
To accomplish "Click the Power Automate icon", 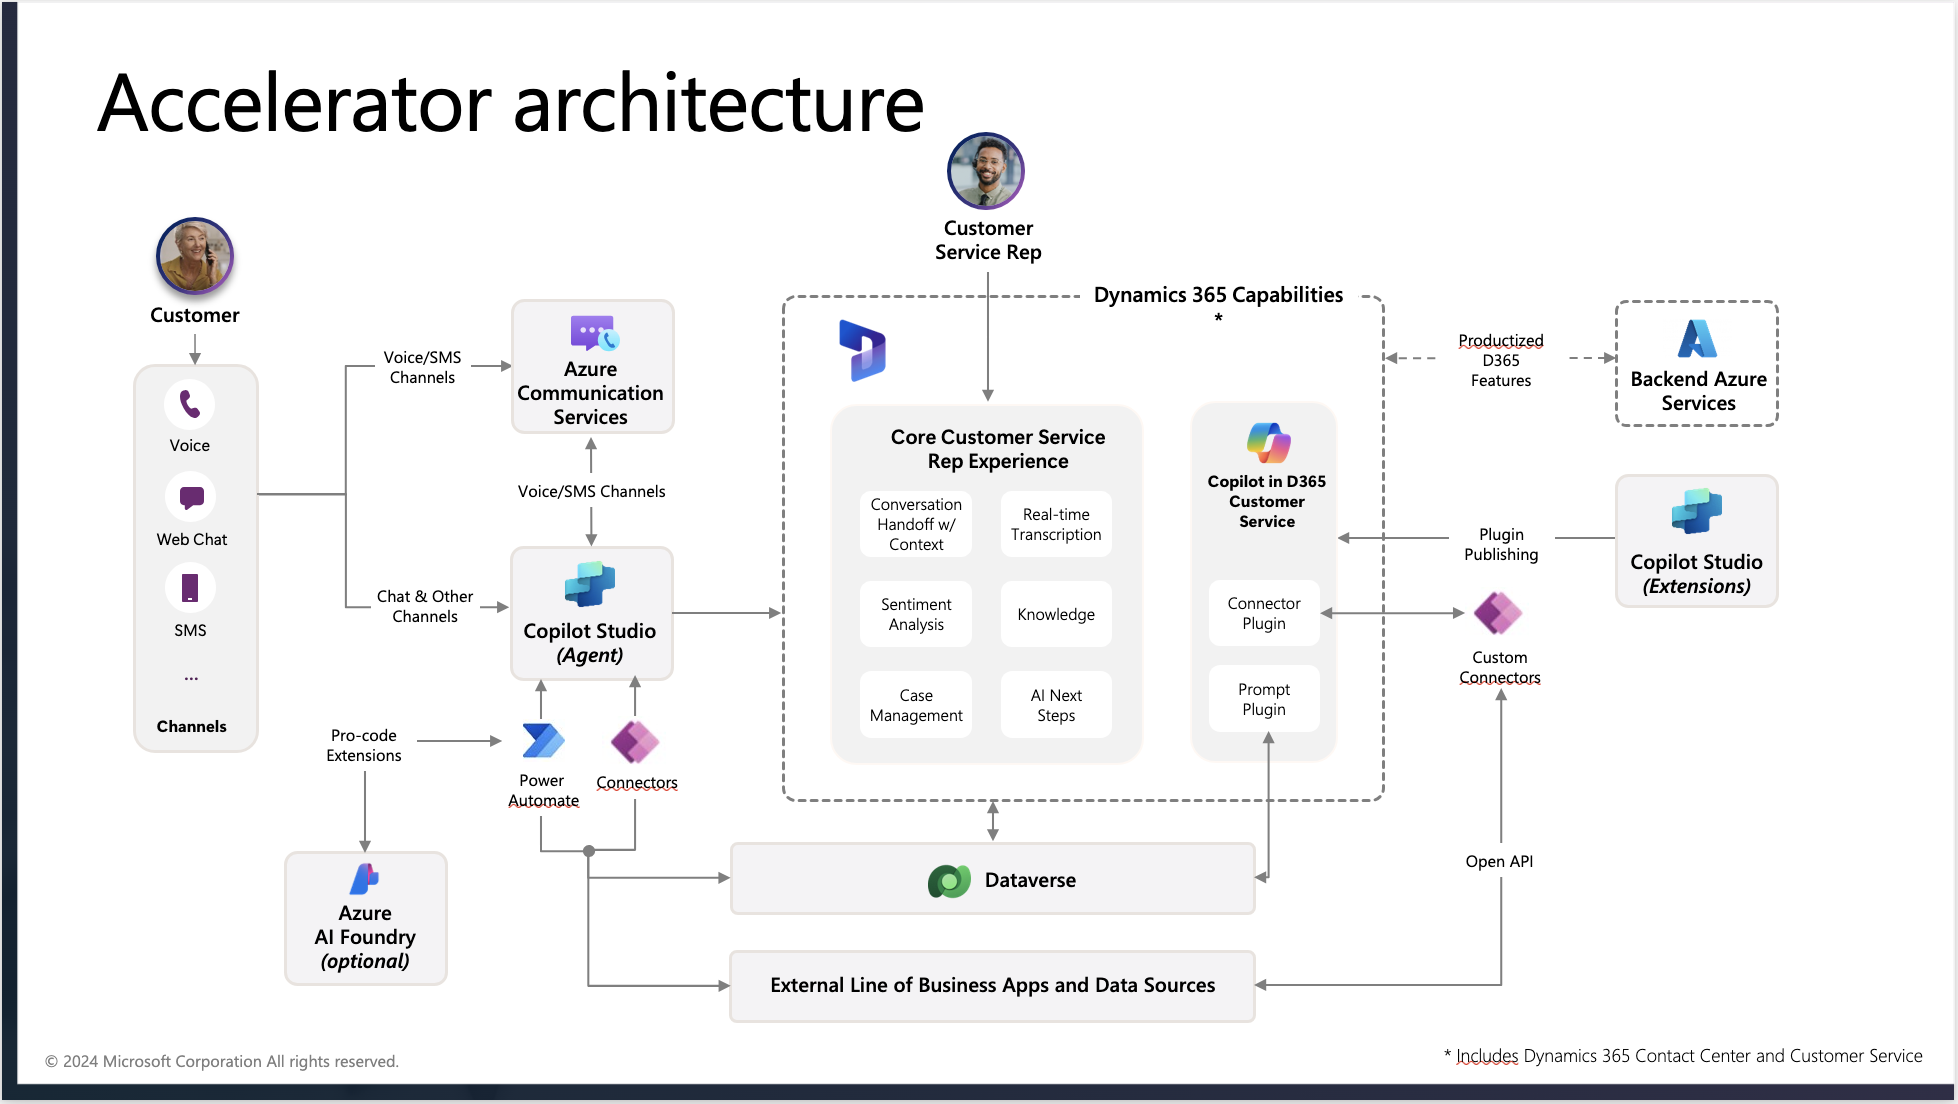I will click(x=543, y=741).
